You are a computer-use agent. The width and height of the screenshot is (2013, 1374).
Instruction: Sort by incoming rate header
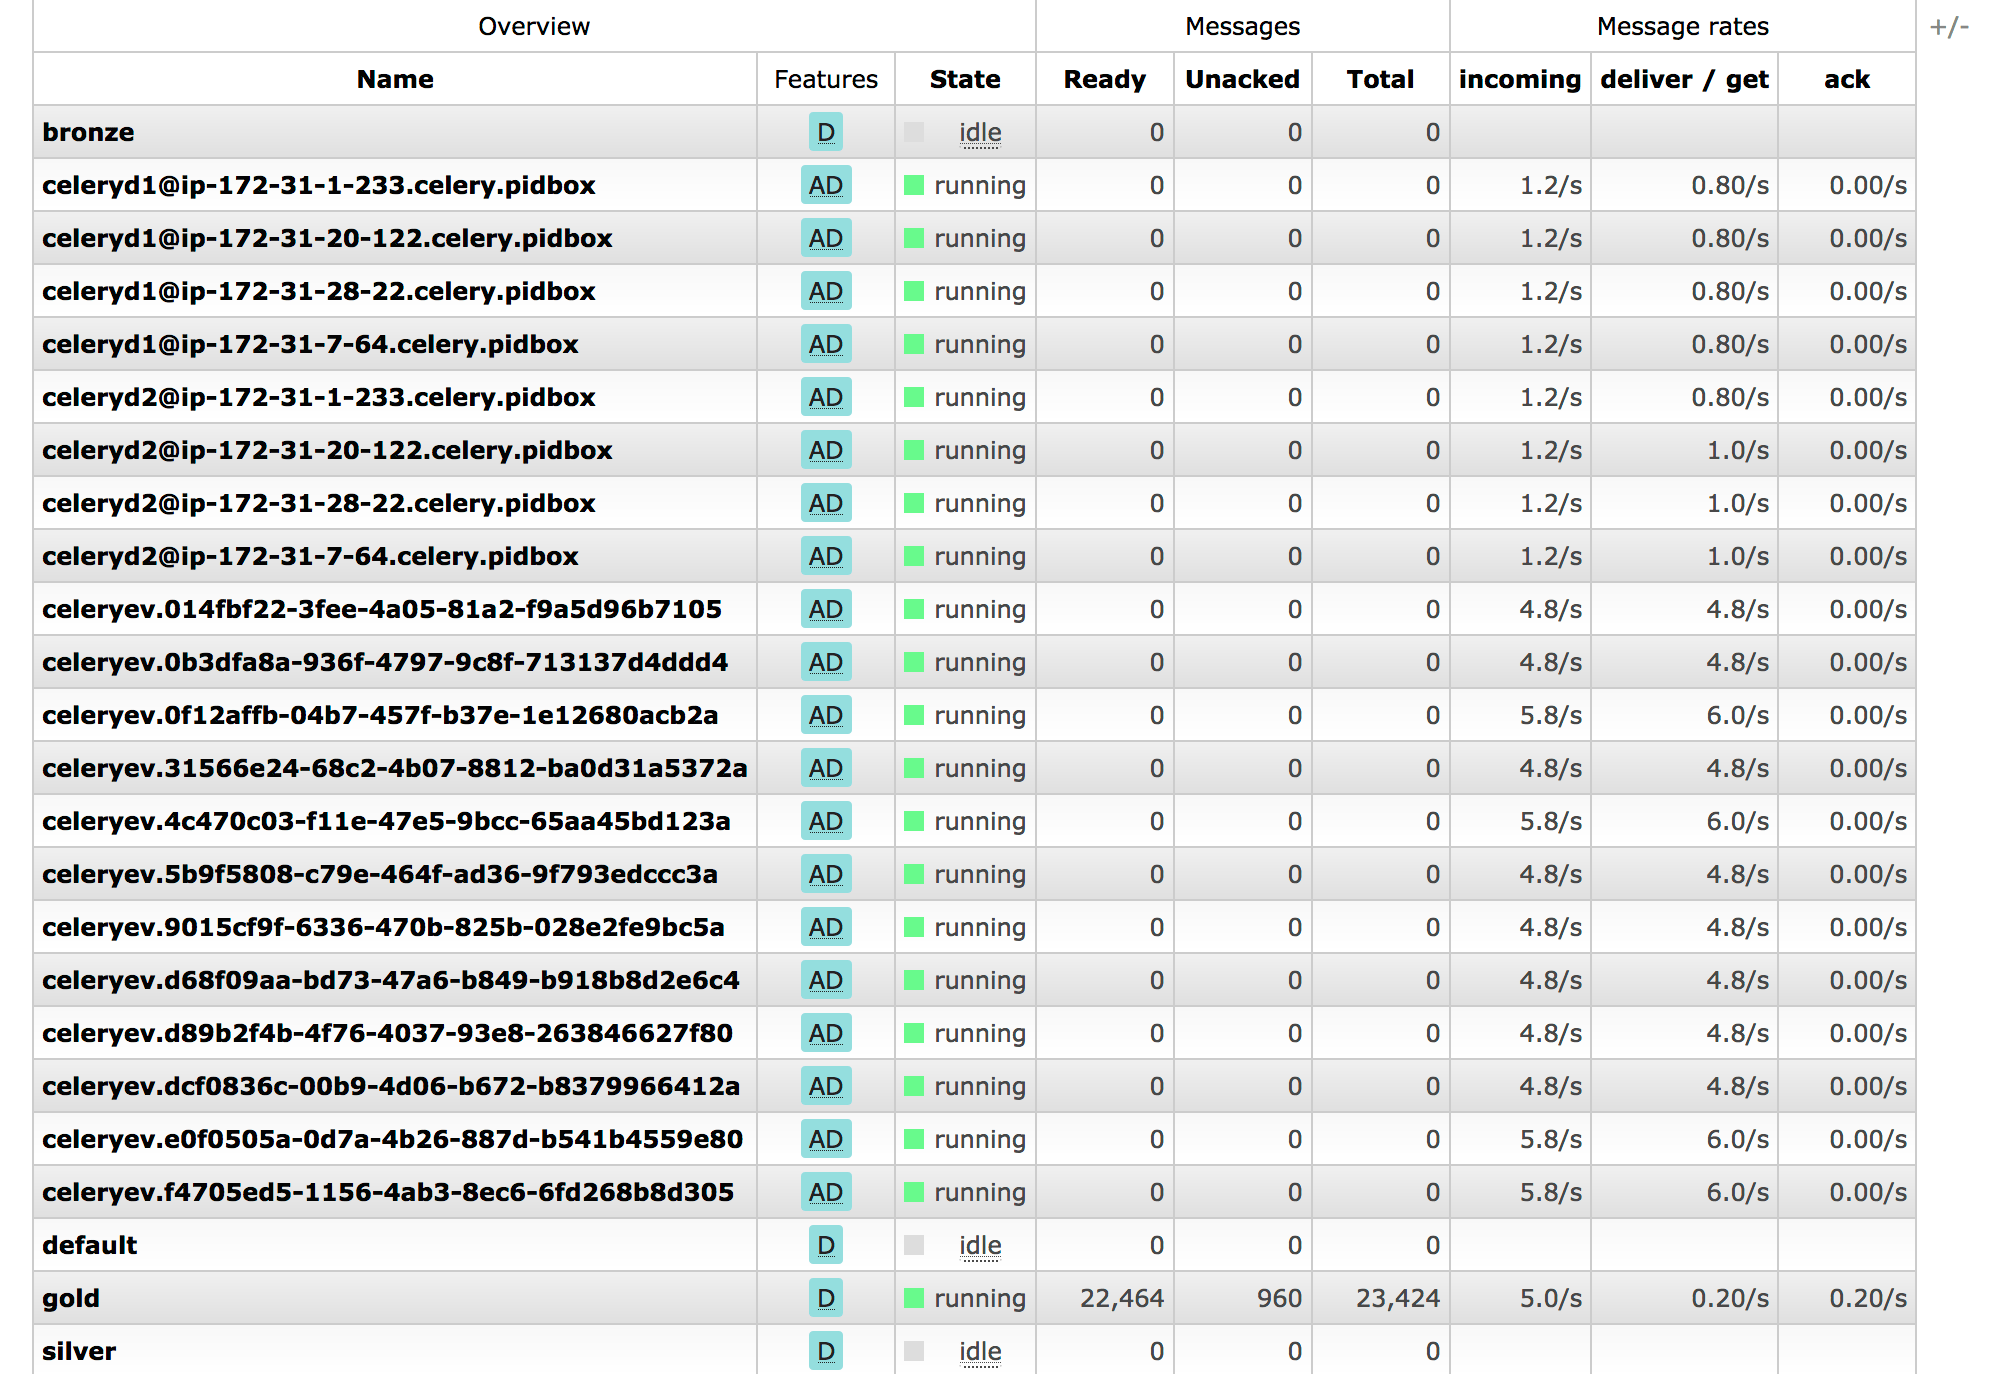coord(1520,79)
